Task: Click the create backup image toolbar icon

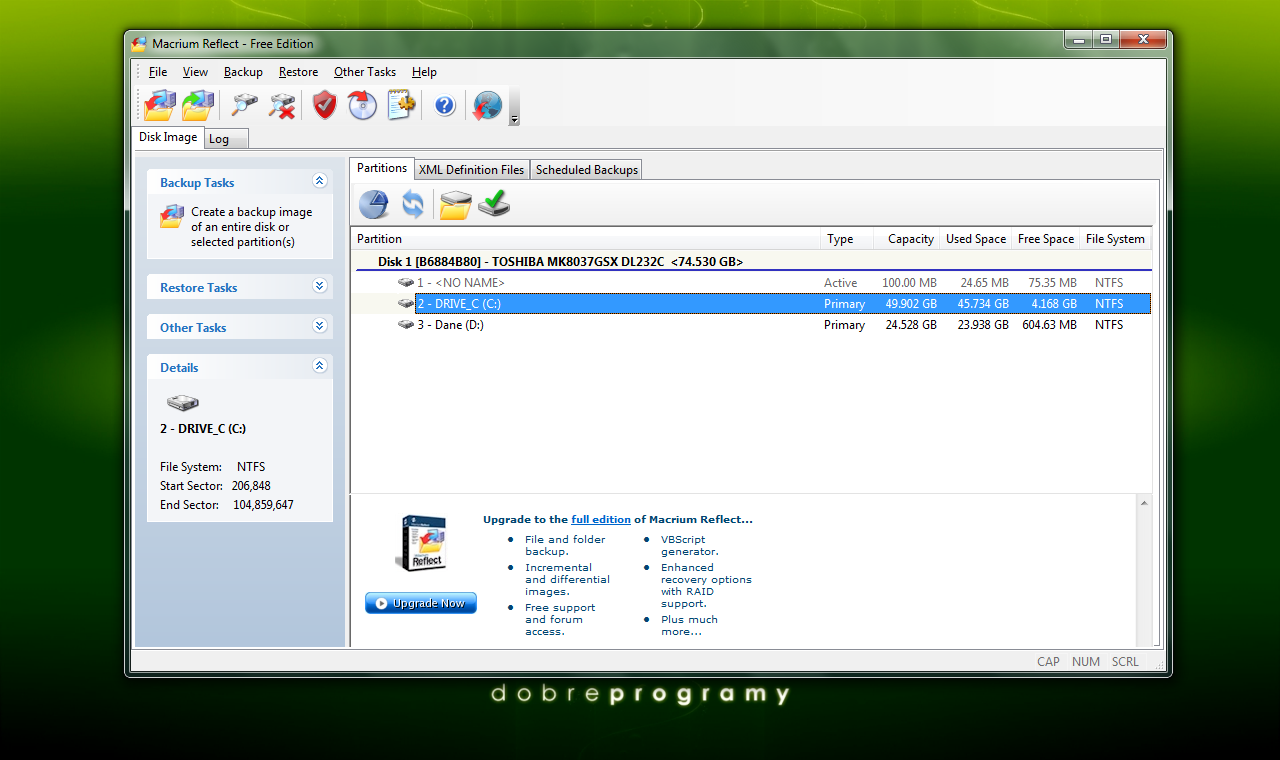Action: 159,104
